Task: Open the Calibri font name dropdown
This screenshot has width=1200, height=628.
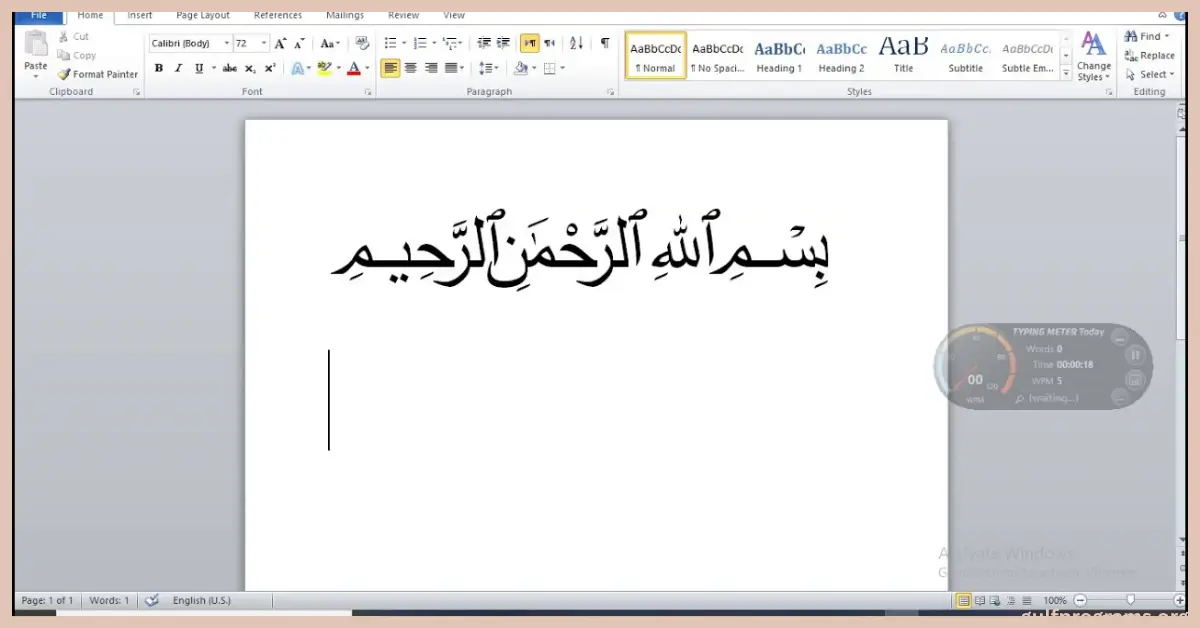Action: pos(227,44)
